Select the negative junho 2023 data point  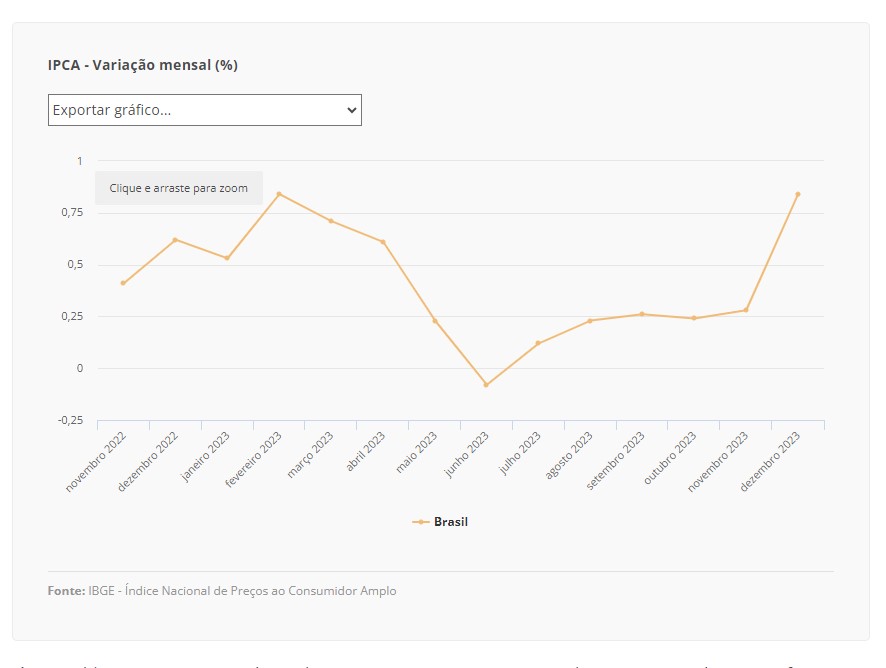tap(486, 385)
